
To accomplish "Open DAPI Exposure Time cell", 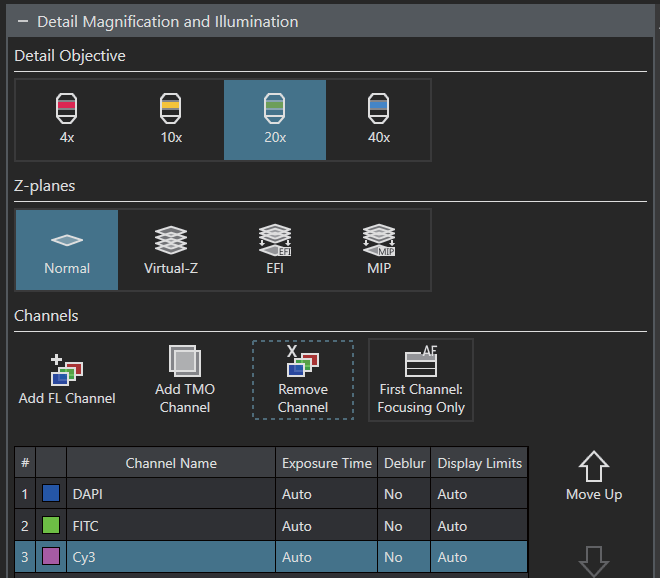I will coord(326,494).
